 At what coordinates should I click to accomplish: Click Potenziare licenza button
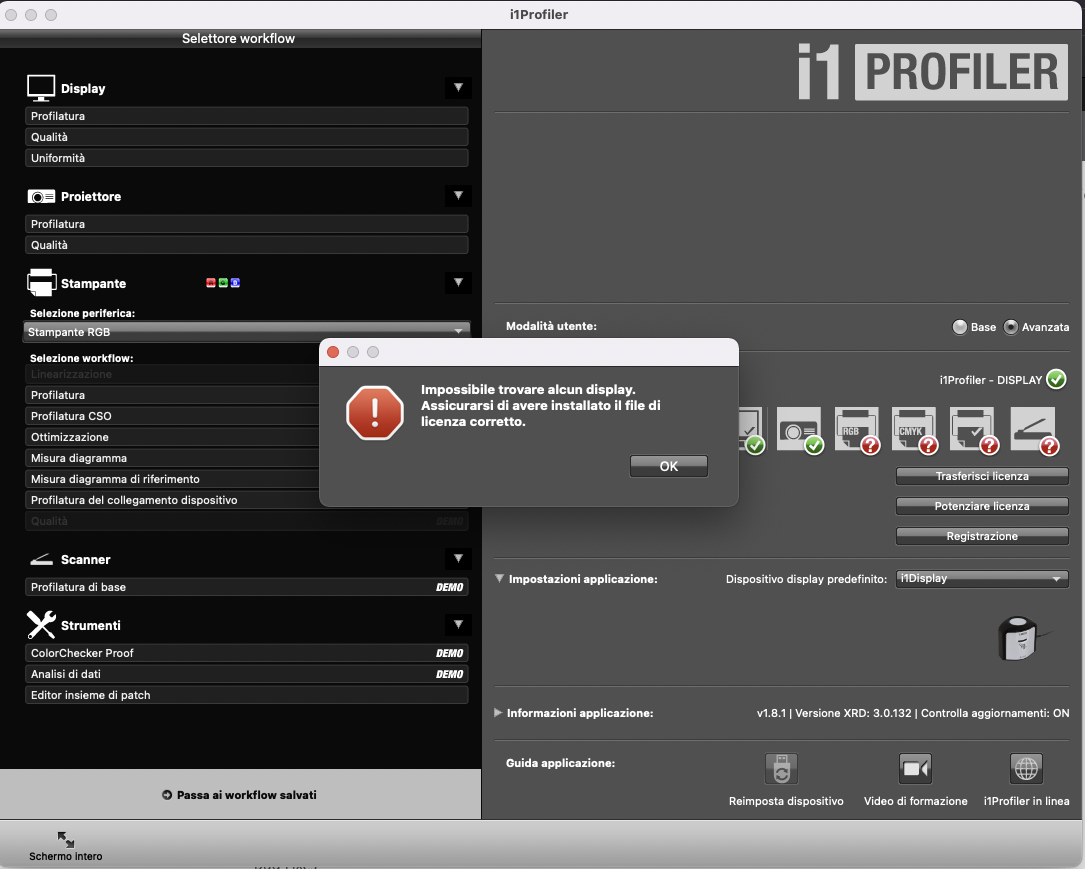(x=982, y=506)
